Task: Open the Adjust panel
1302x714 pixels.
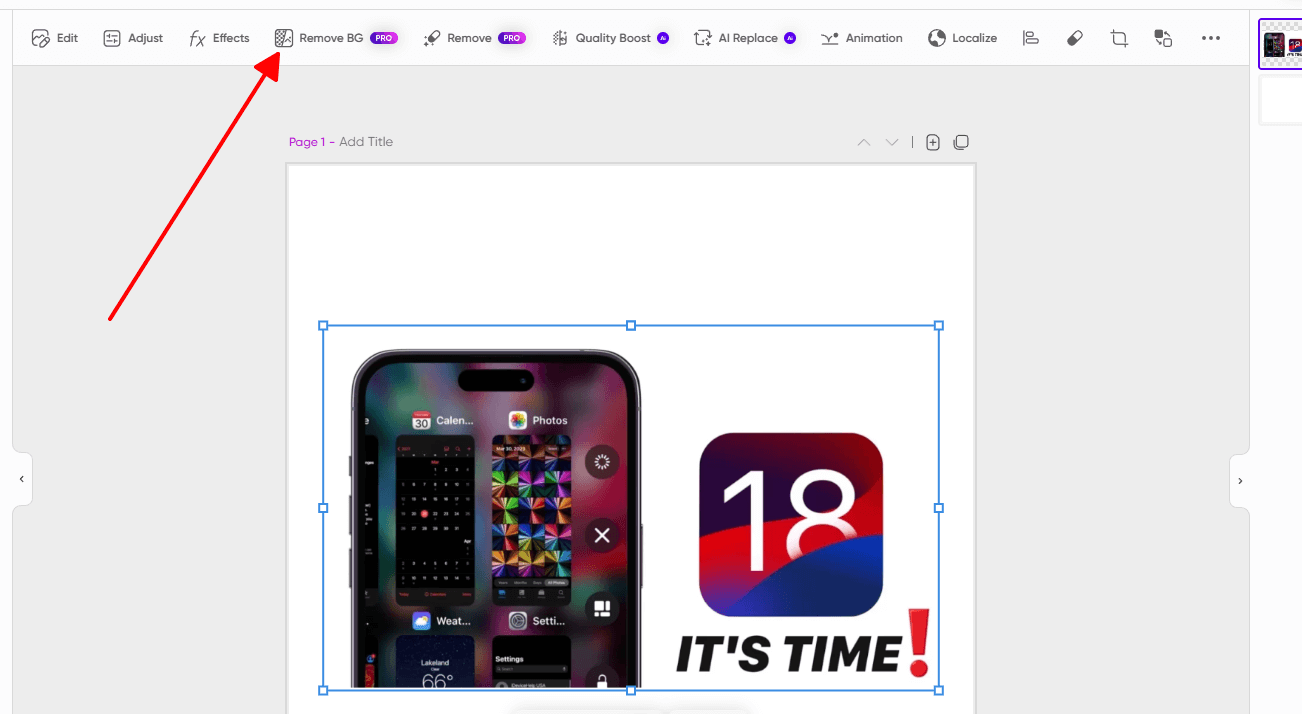Action: [x=133, y=38]
